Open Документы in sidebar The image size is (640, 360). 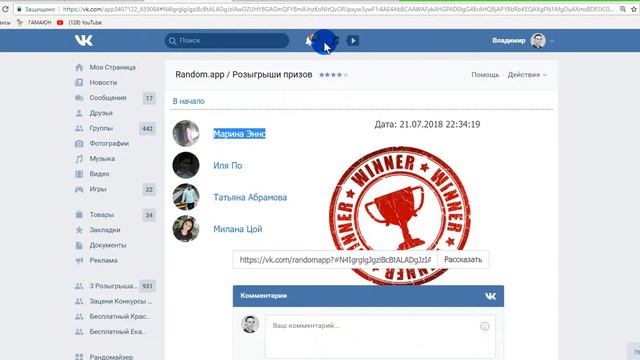108,245
